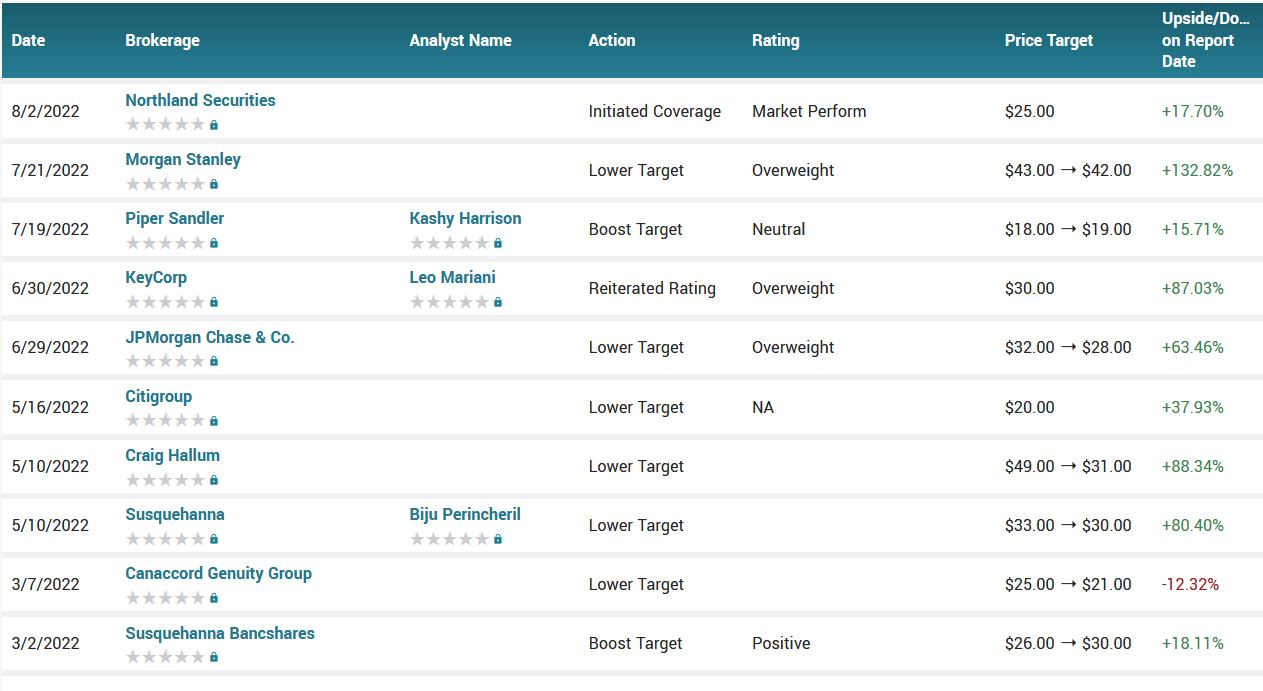Click the lock icon under Northland Securities
The height and width of the screenshot is (691, 1263).
tap(214, 125)
